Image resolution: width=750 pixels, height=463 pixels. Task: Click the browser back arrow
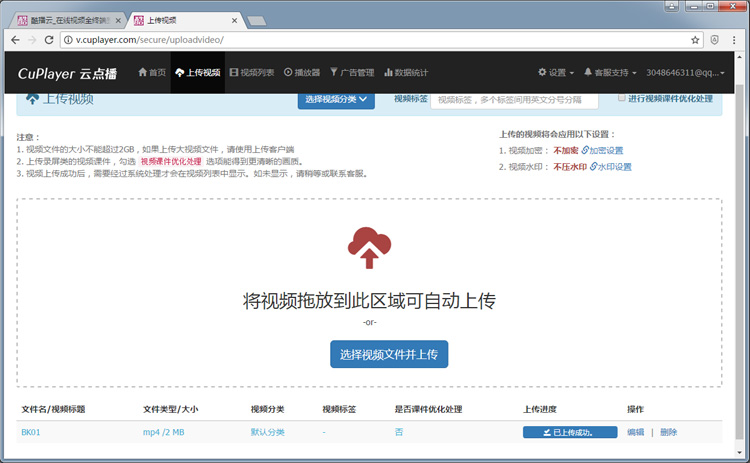click(13, 40)
